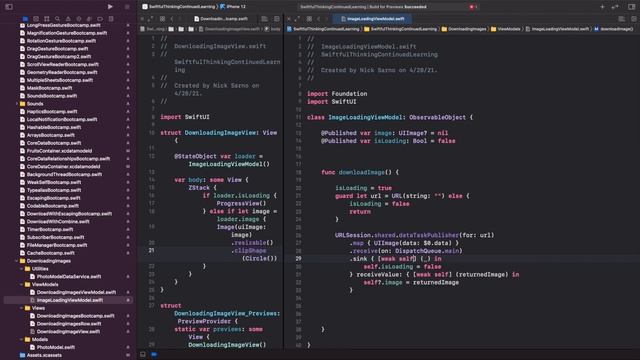This screenshot has height=360, width=640.
Task: Open related items grid in left editor
Action: [x=162, y=19]
